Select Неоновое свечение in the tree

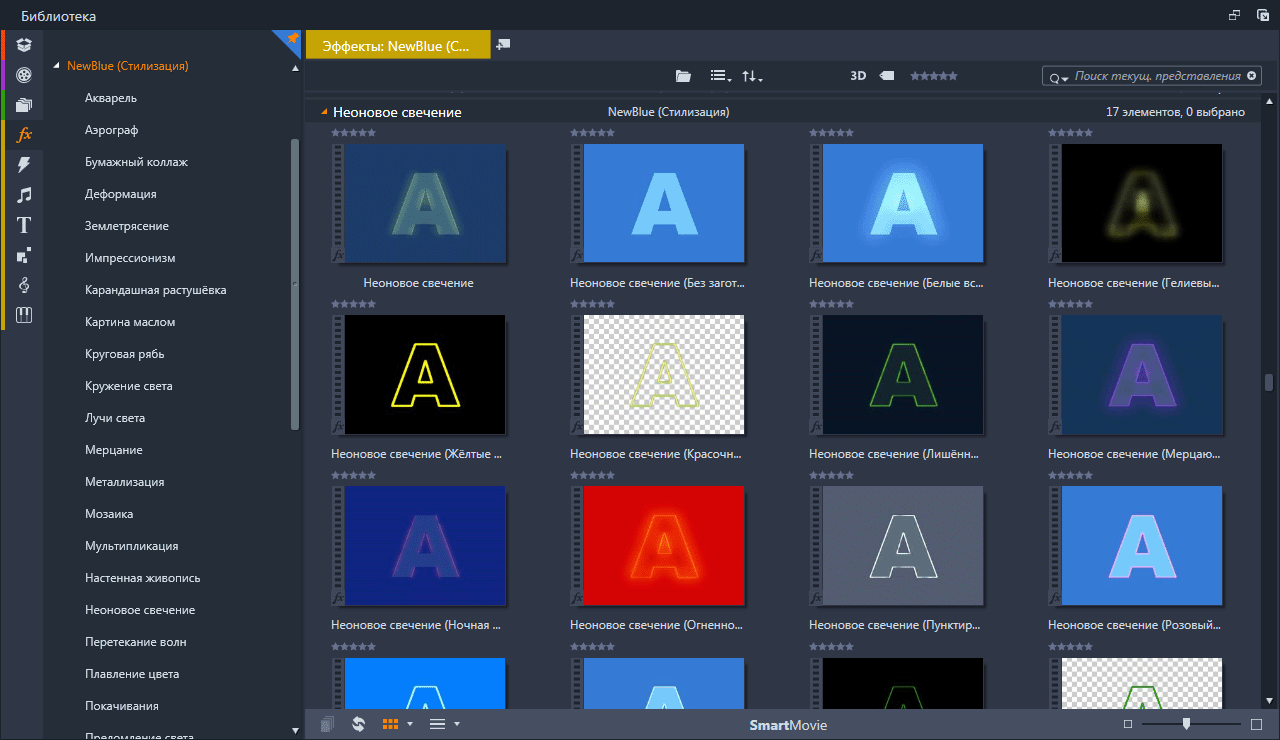(140, 610)
